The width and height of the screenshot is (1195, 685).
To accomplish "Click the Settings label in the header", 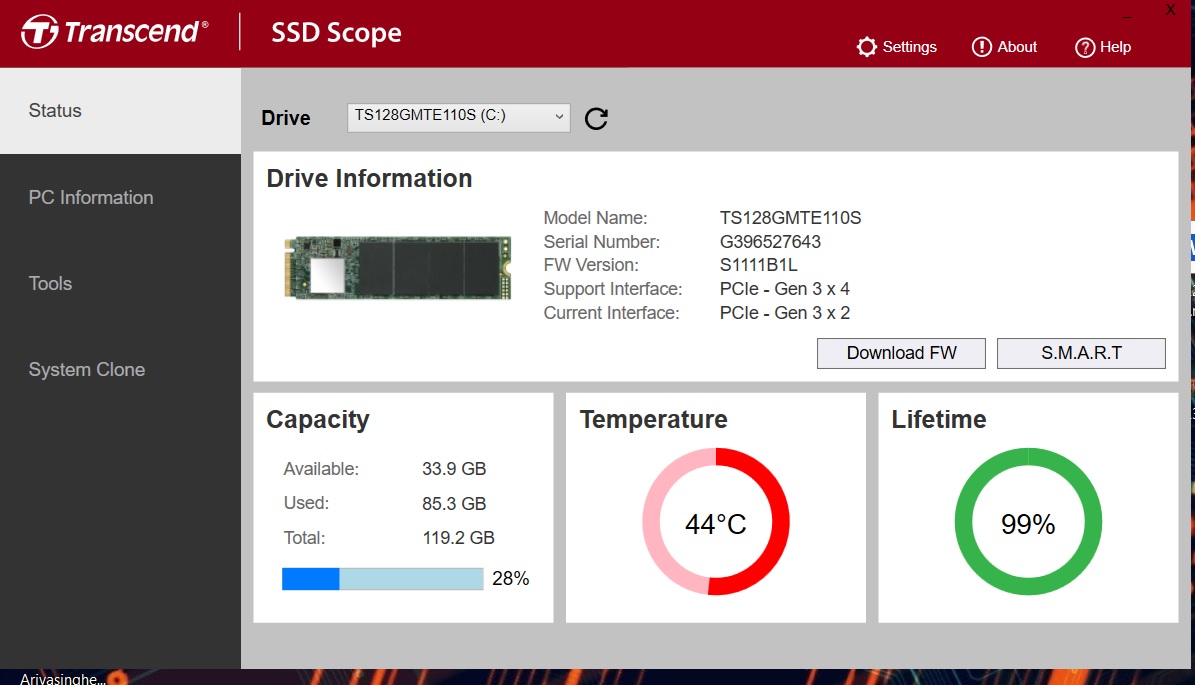I will pos(909,47).
